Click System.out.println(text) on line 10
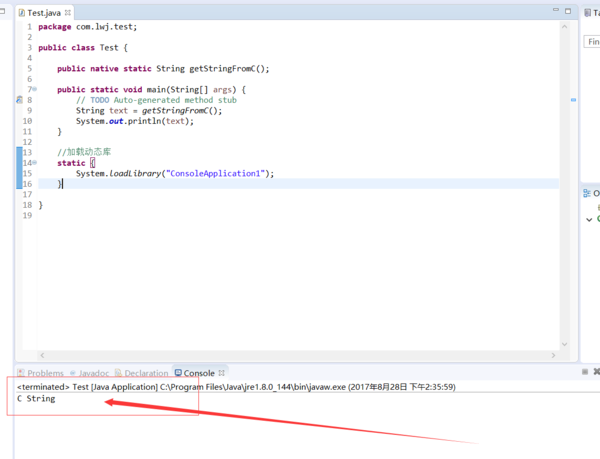This screenshot has width=600, height=459. [135, 121]
